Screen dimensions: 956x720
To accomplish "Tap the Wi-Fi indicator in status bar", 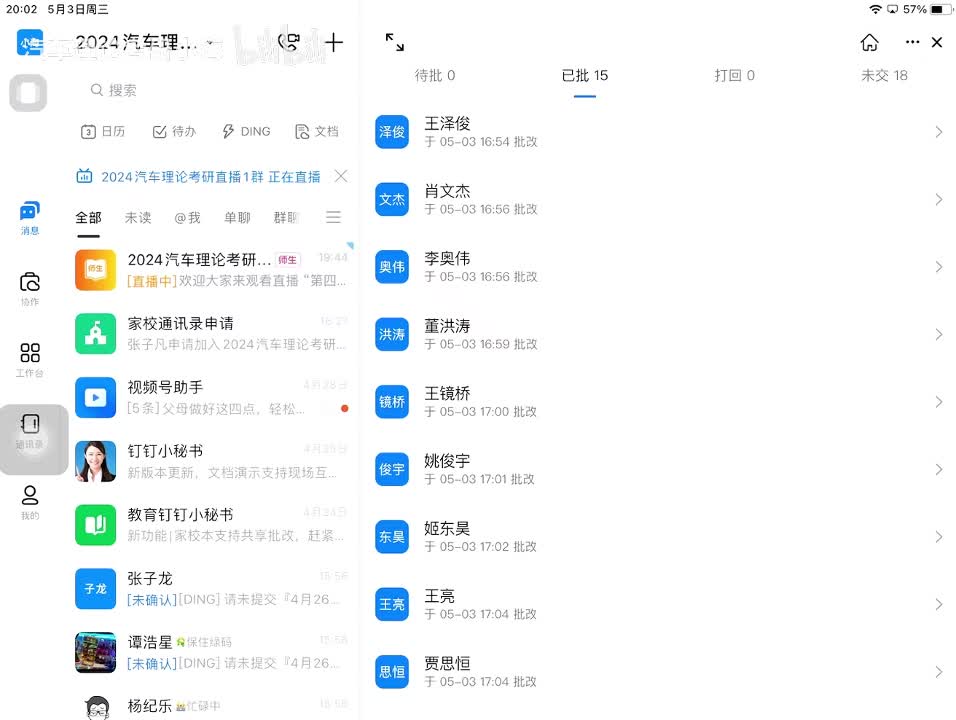I will click(x=876, y=9).
